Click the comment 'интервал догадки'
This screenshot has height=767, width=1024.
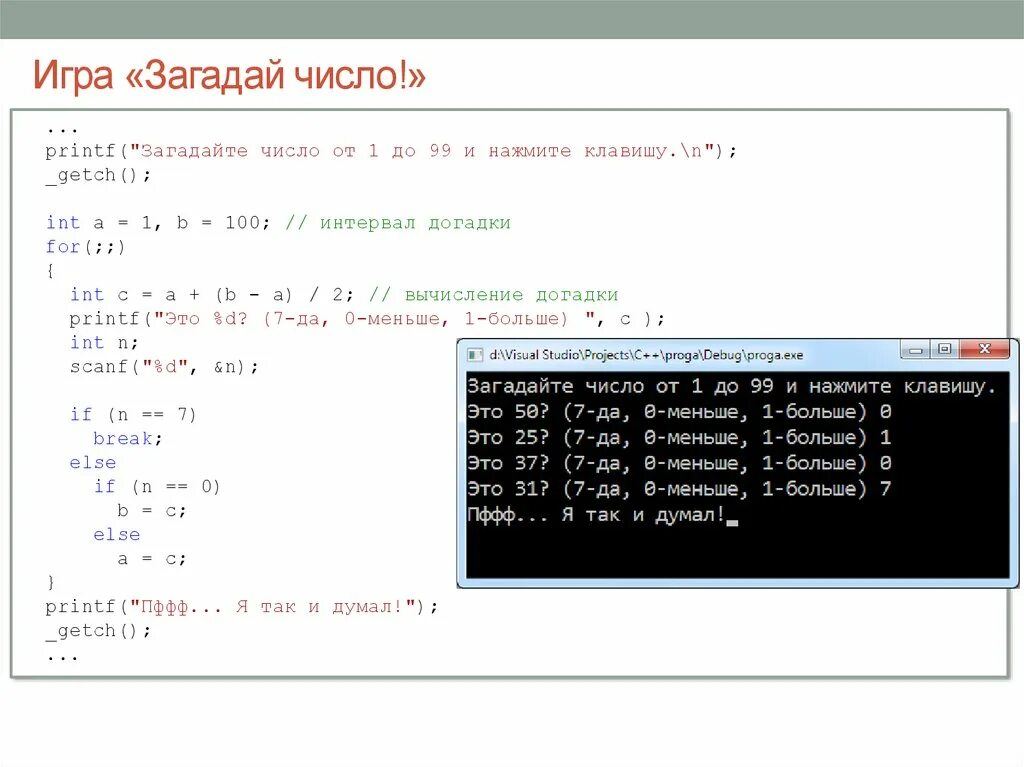(415, 223)
